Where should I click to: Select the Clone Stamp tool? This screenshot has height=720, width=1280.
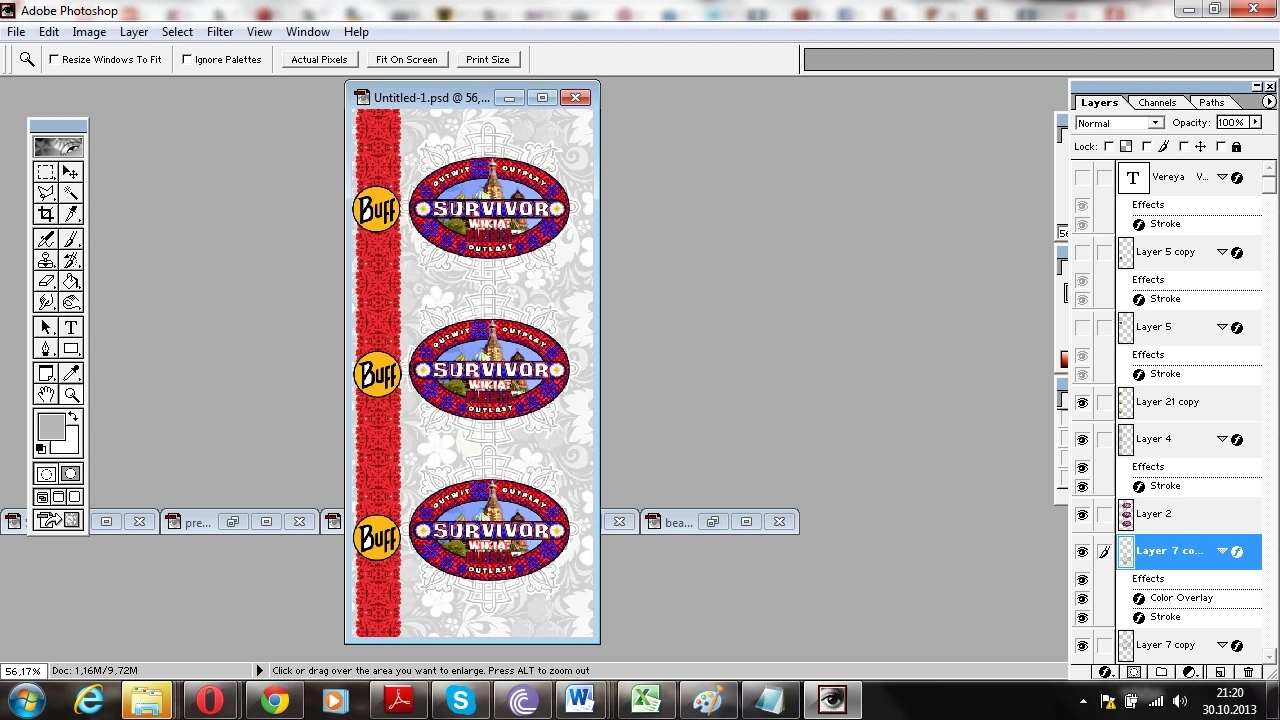(x=46, y=260)
